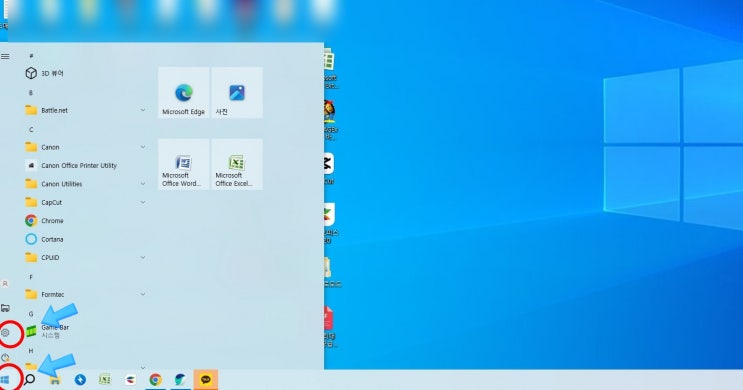
Task: Expand the CapCut folder chevron
Action: (143, 202)
